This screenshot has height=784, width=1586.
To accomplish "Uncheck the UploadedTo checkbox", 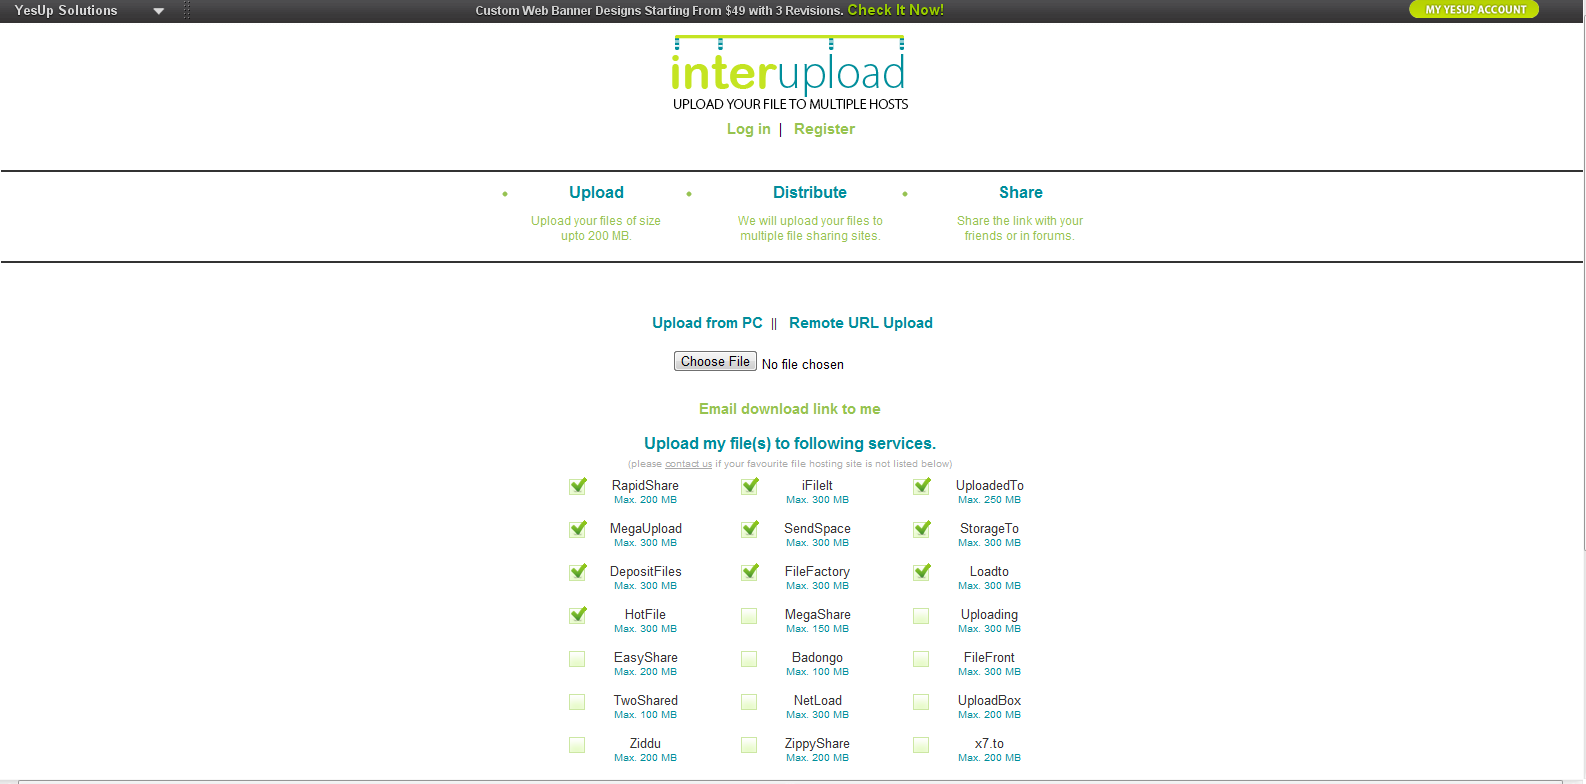I will 921,486.
